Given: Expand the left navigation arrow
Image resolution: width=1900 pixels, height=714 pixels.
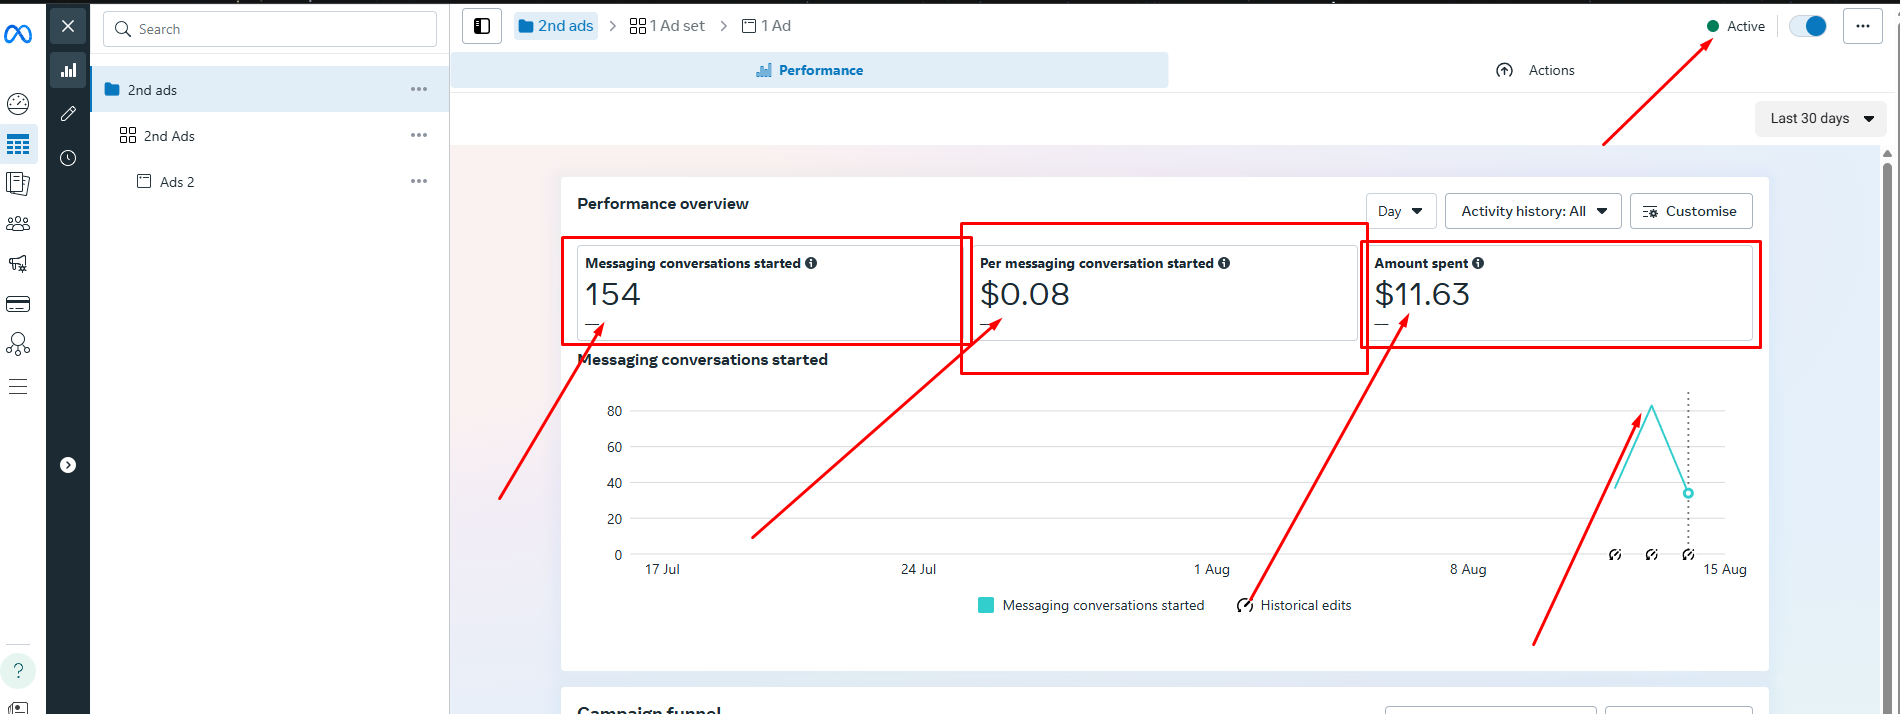Looking at the screenshot, I should [68, 465].
